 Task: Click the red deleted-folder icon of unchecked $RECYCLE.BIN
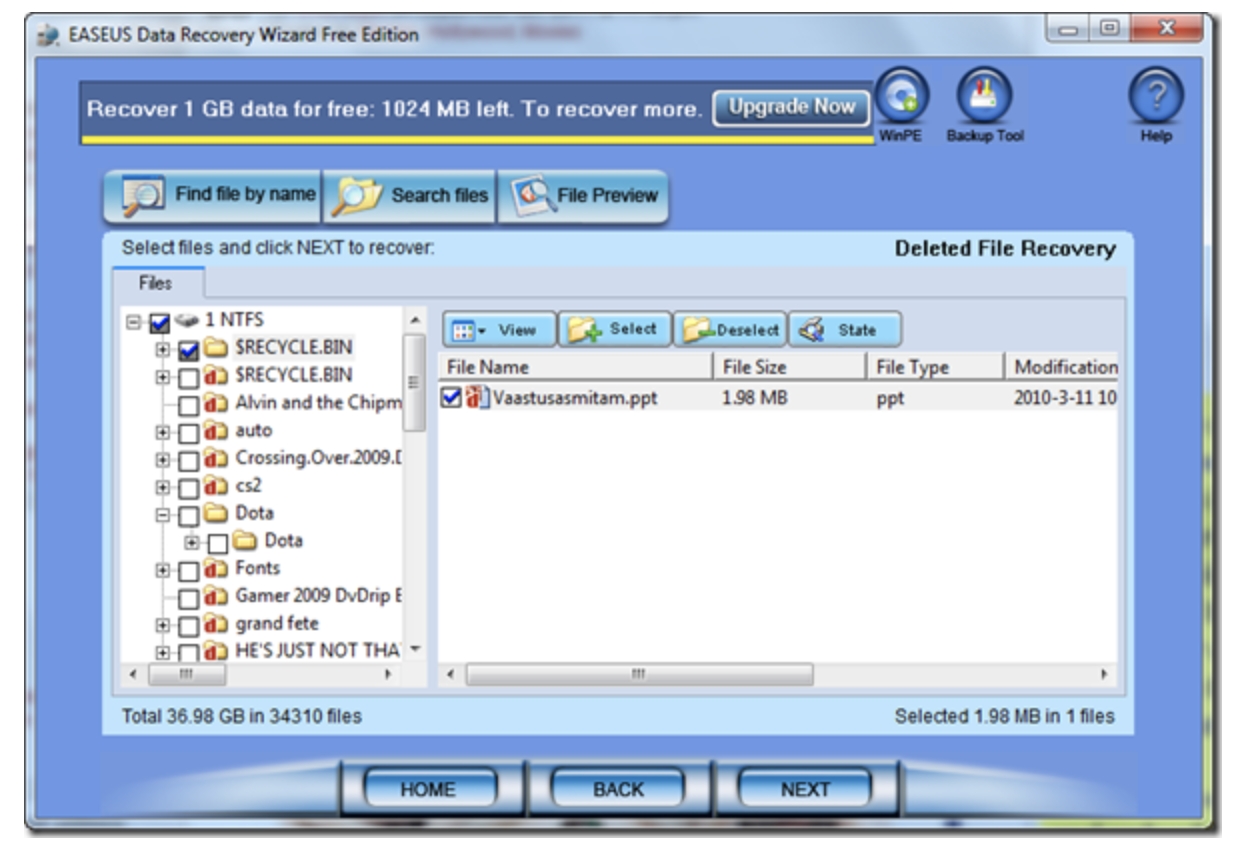click(216, 377)
